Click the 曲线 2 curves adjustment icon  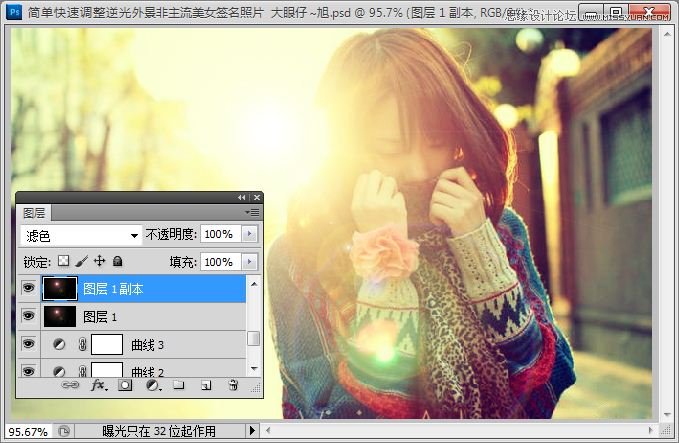[59, 371]
